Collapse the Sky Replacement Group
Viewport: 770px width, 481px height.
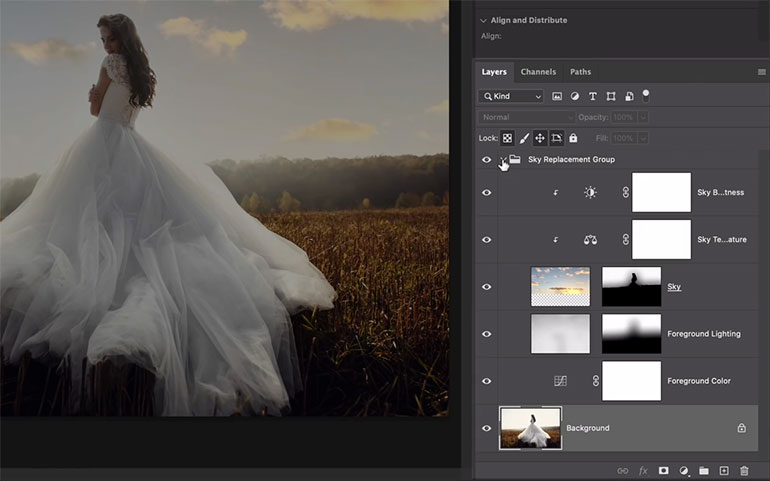coord(502,159)
